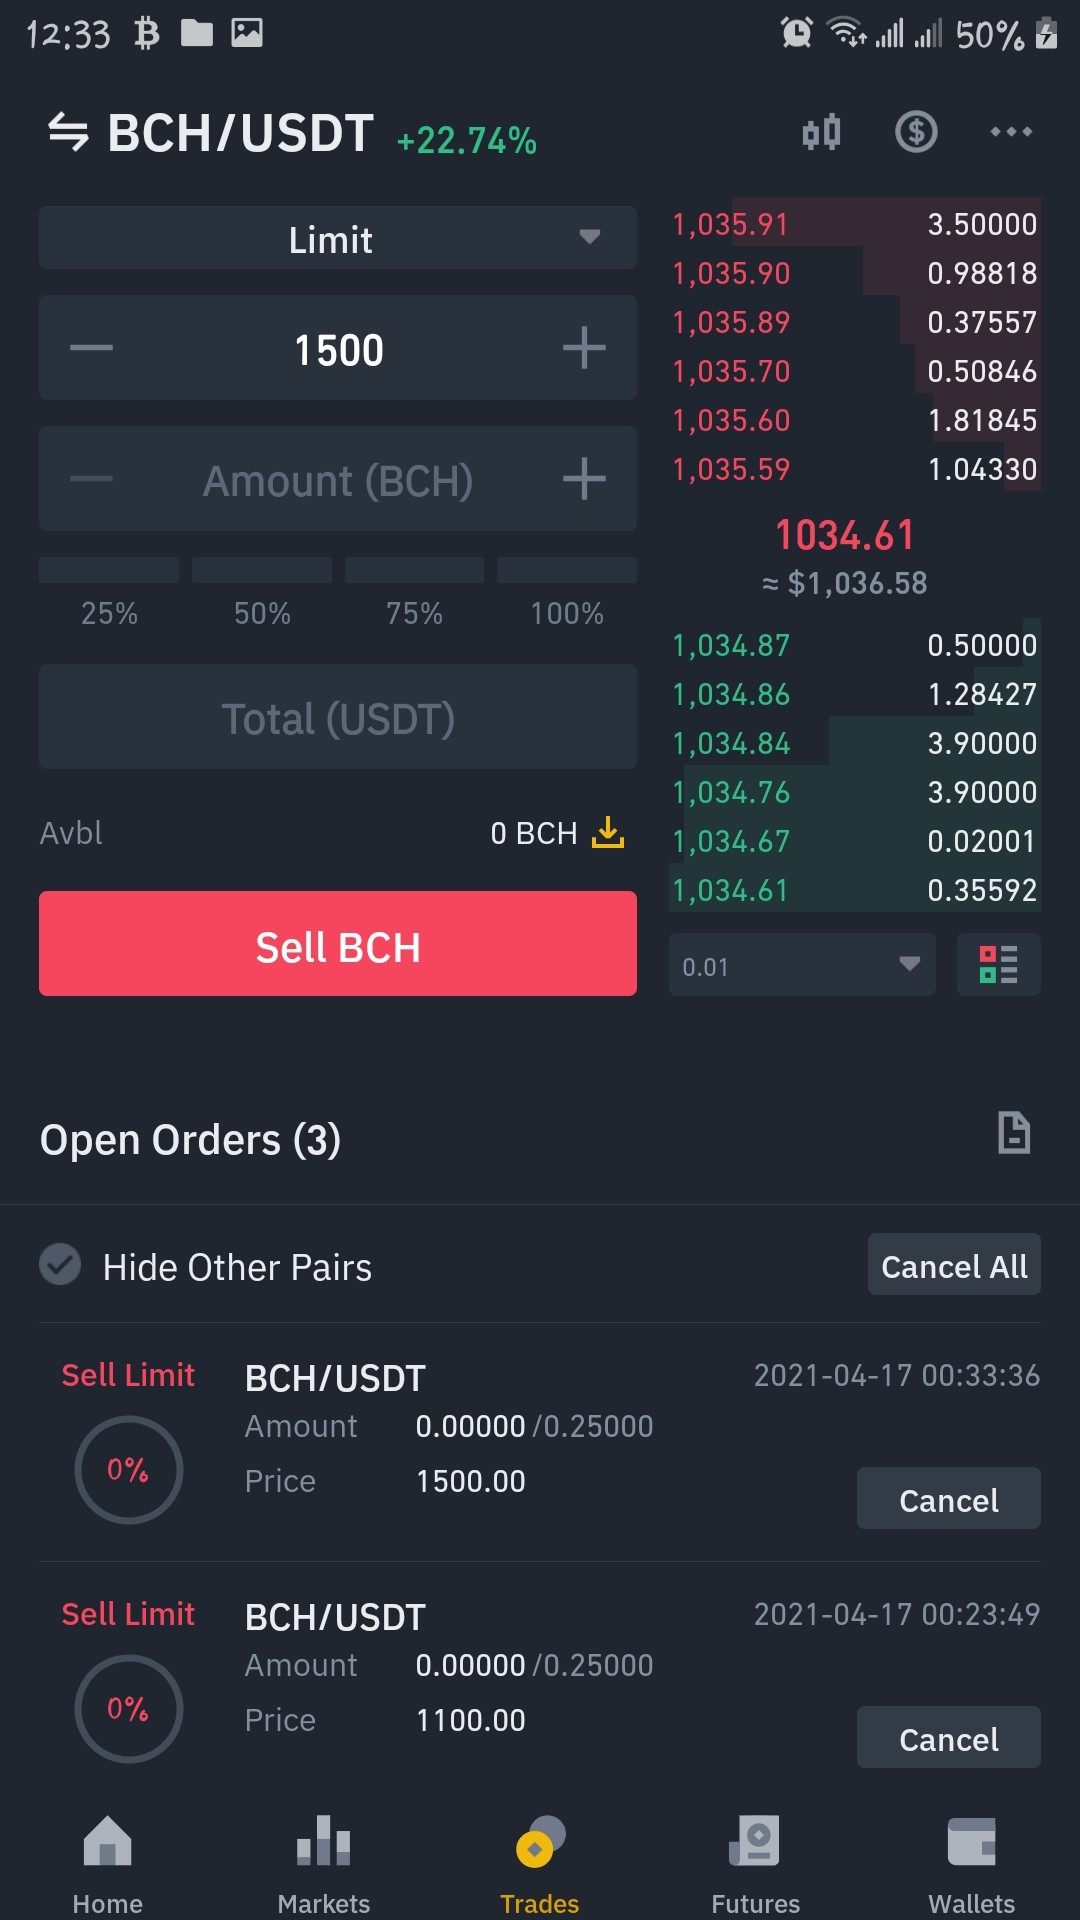This screenshot has height=1920, width=1080.
Task: Tap the yellow deposit icon next to 0 BCH
Action: tap(607, 832)
